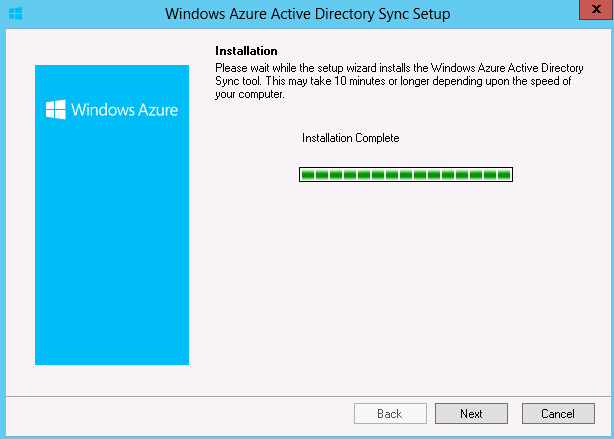Image resolution: width=614 pixels, height=439 pixels.
Task: Click the Windows Azure logo banner
Action: point(112,215)
